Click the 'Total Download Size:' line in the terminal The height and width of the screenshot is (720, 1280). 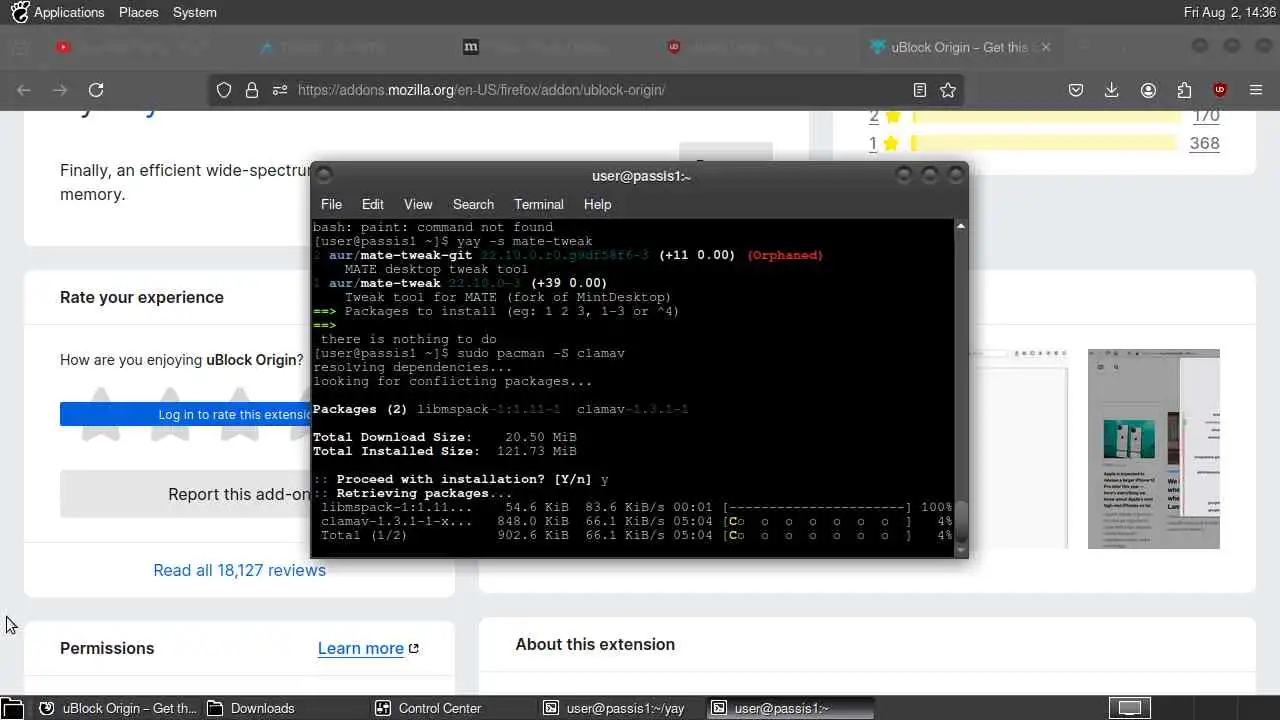445,437
